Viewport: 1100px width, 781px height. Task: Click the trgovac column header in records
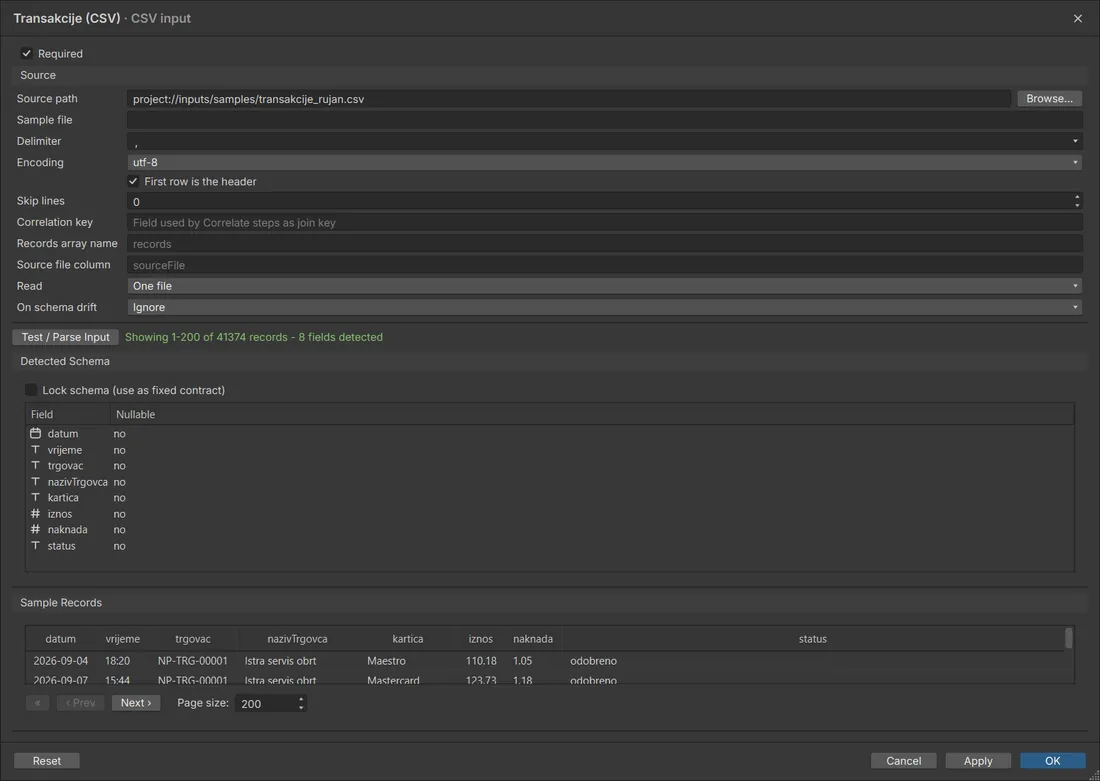tap(193, 639)
